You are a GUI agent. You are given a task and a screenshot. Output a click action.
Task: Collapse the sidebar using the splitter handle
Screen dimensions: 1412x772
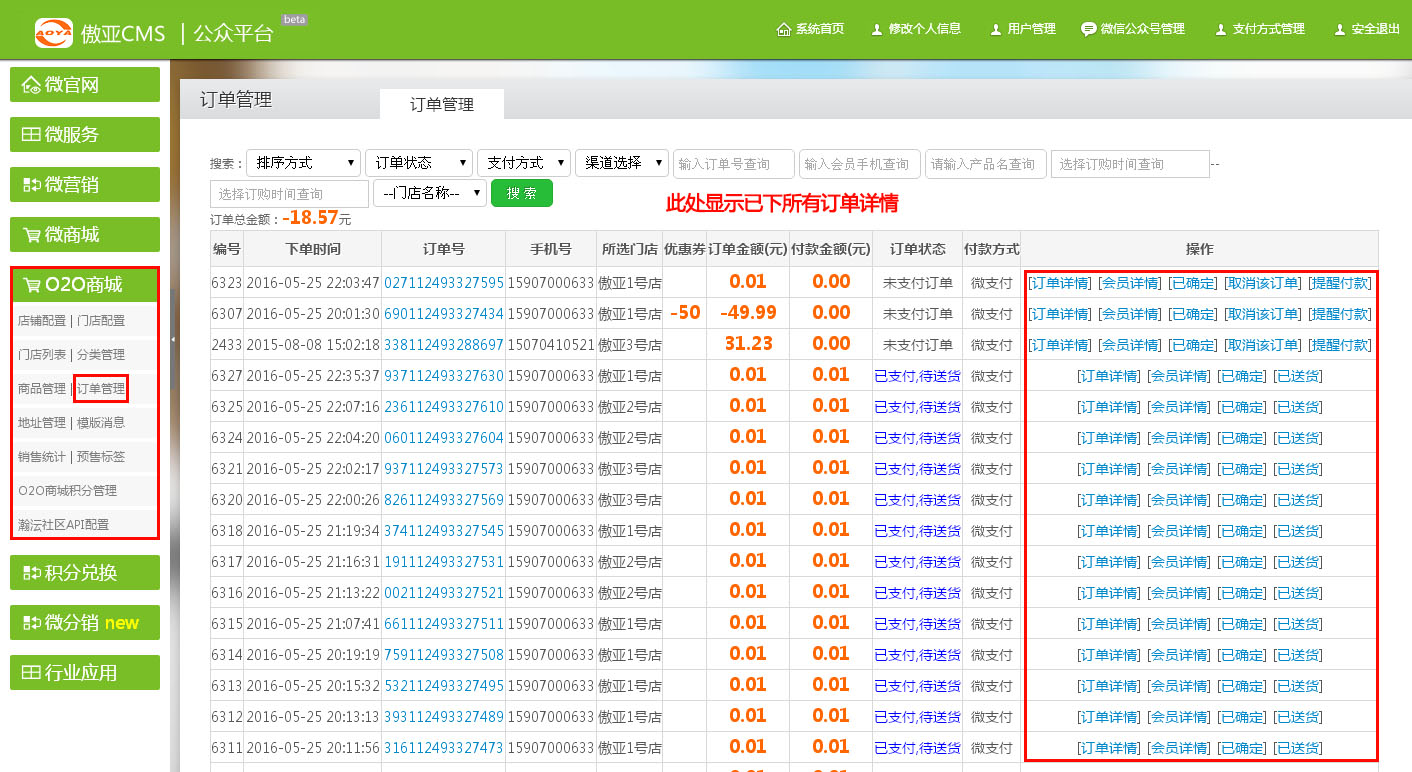[173, 340]
